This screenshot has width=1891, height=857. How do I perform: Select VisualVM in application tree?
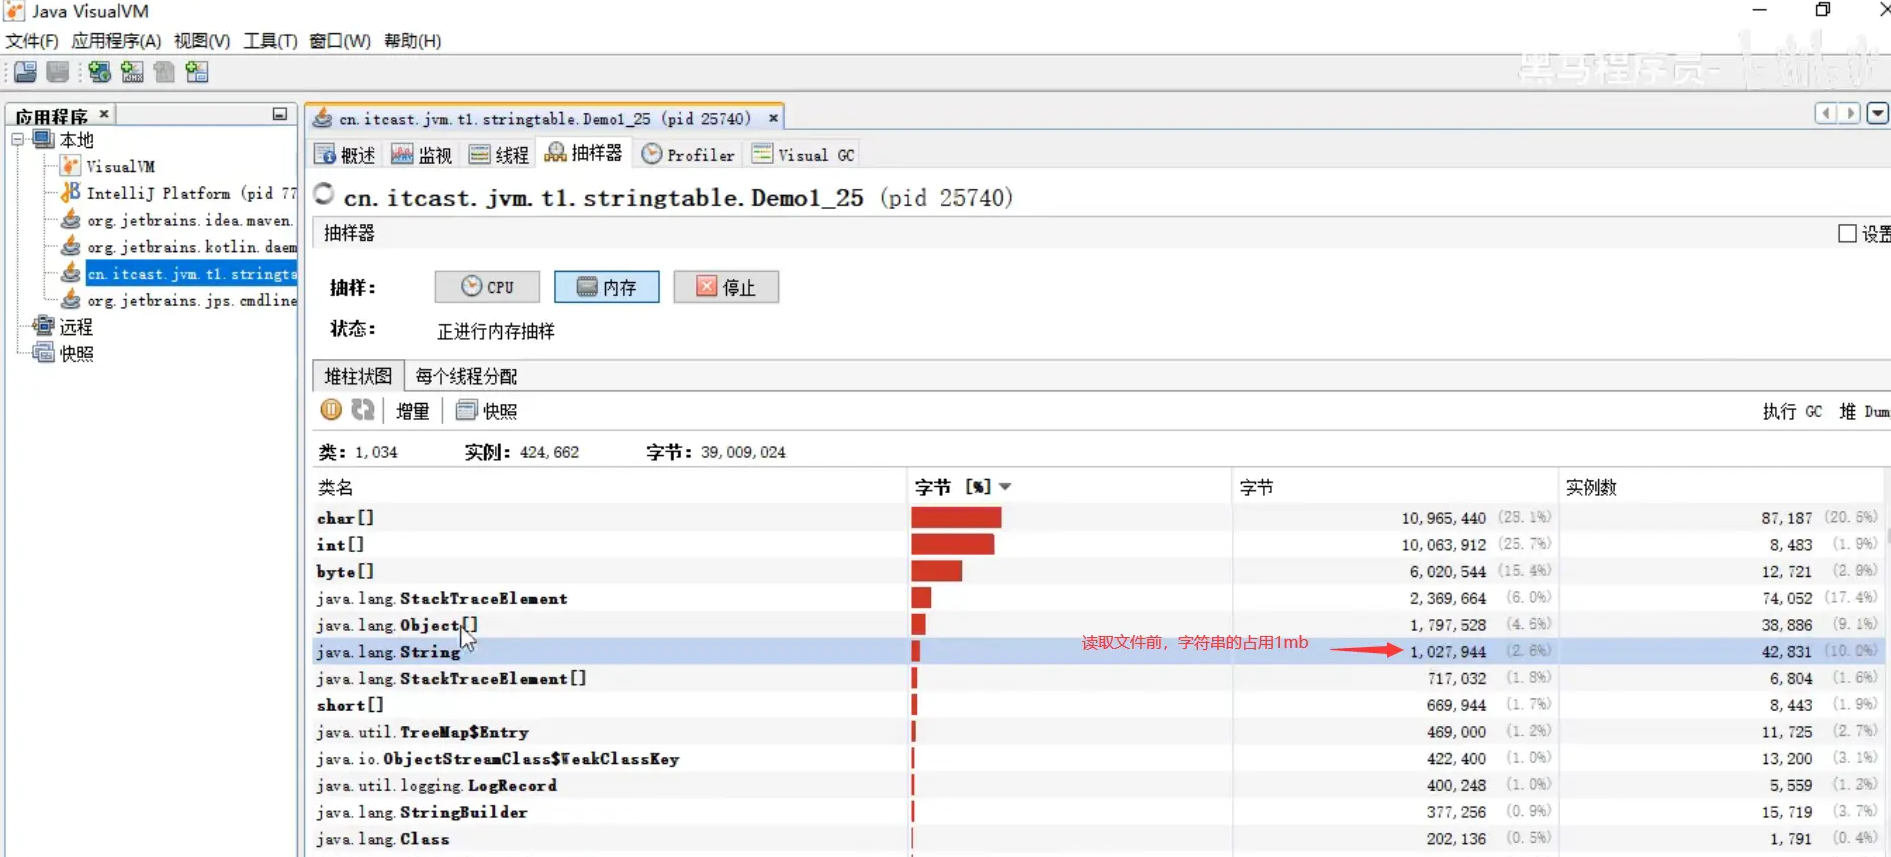pos(120,167)
